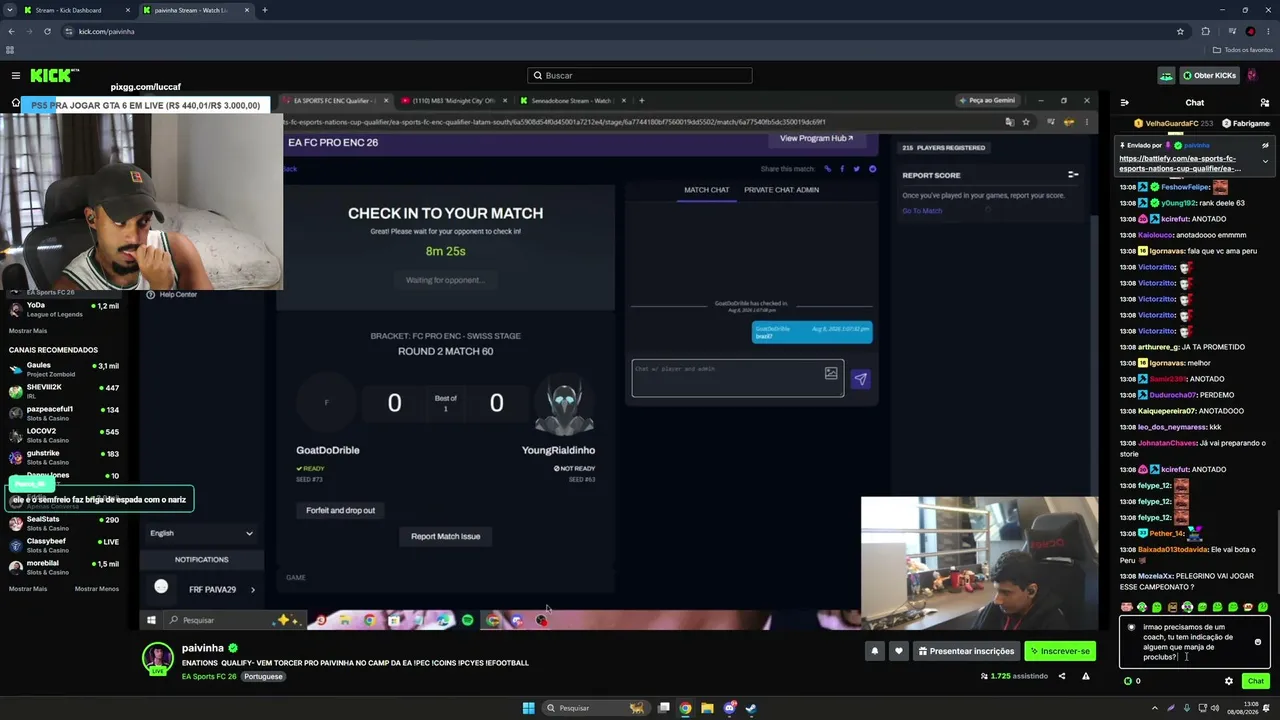Open Classybeef channel in the sidebar
The image size is (1280, 720).
pyautogui.click(x=64, y=546)
